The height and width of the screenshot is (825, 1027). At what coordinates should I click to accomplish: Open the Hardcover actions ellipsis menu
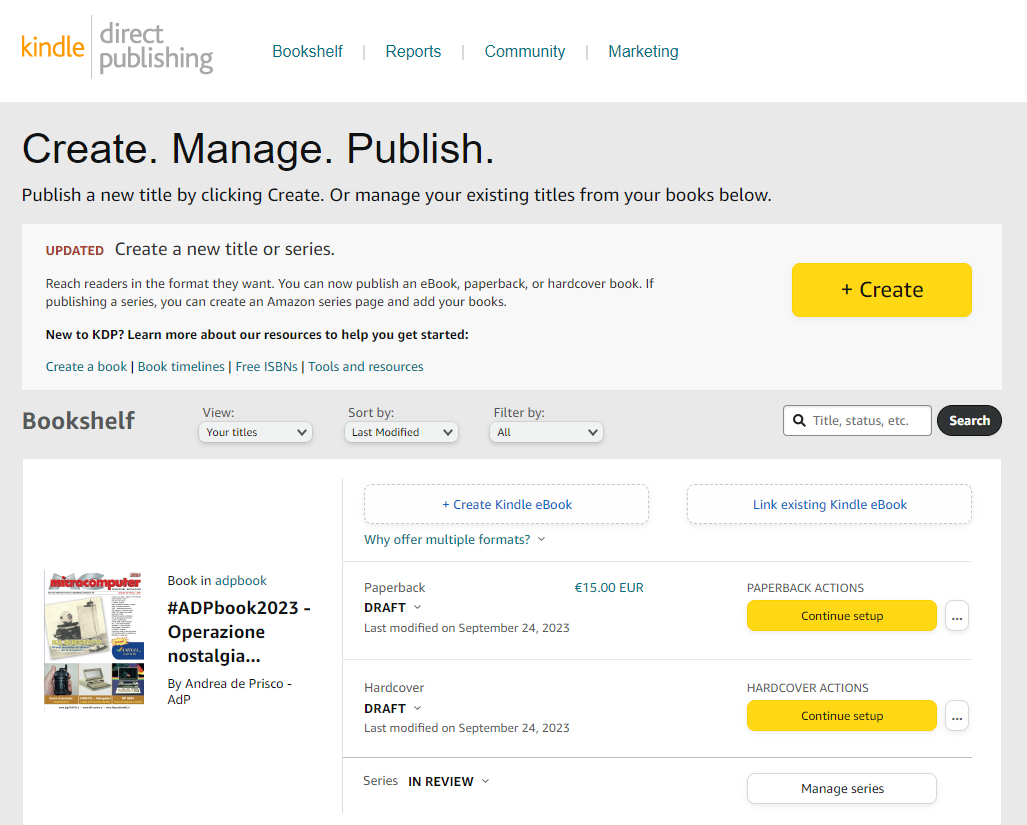pos(957,716)
